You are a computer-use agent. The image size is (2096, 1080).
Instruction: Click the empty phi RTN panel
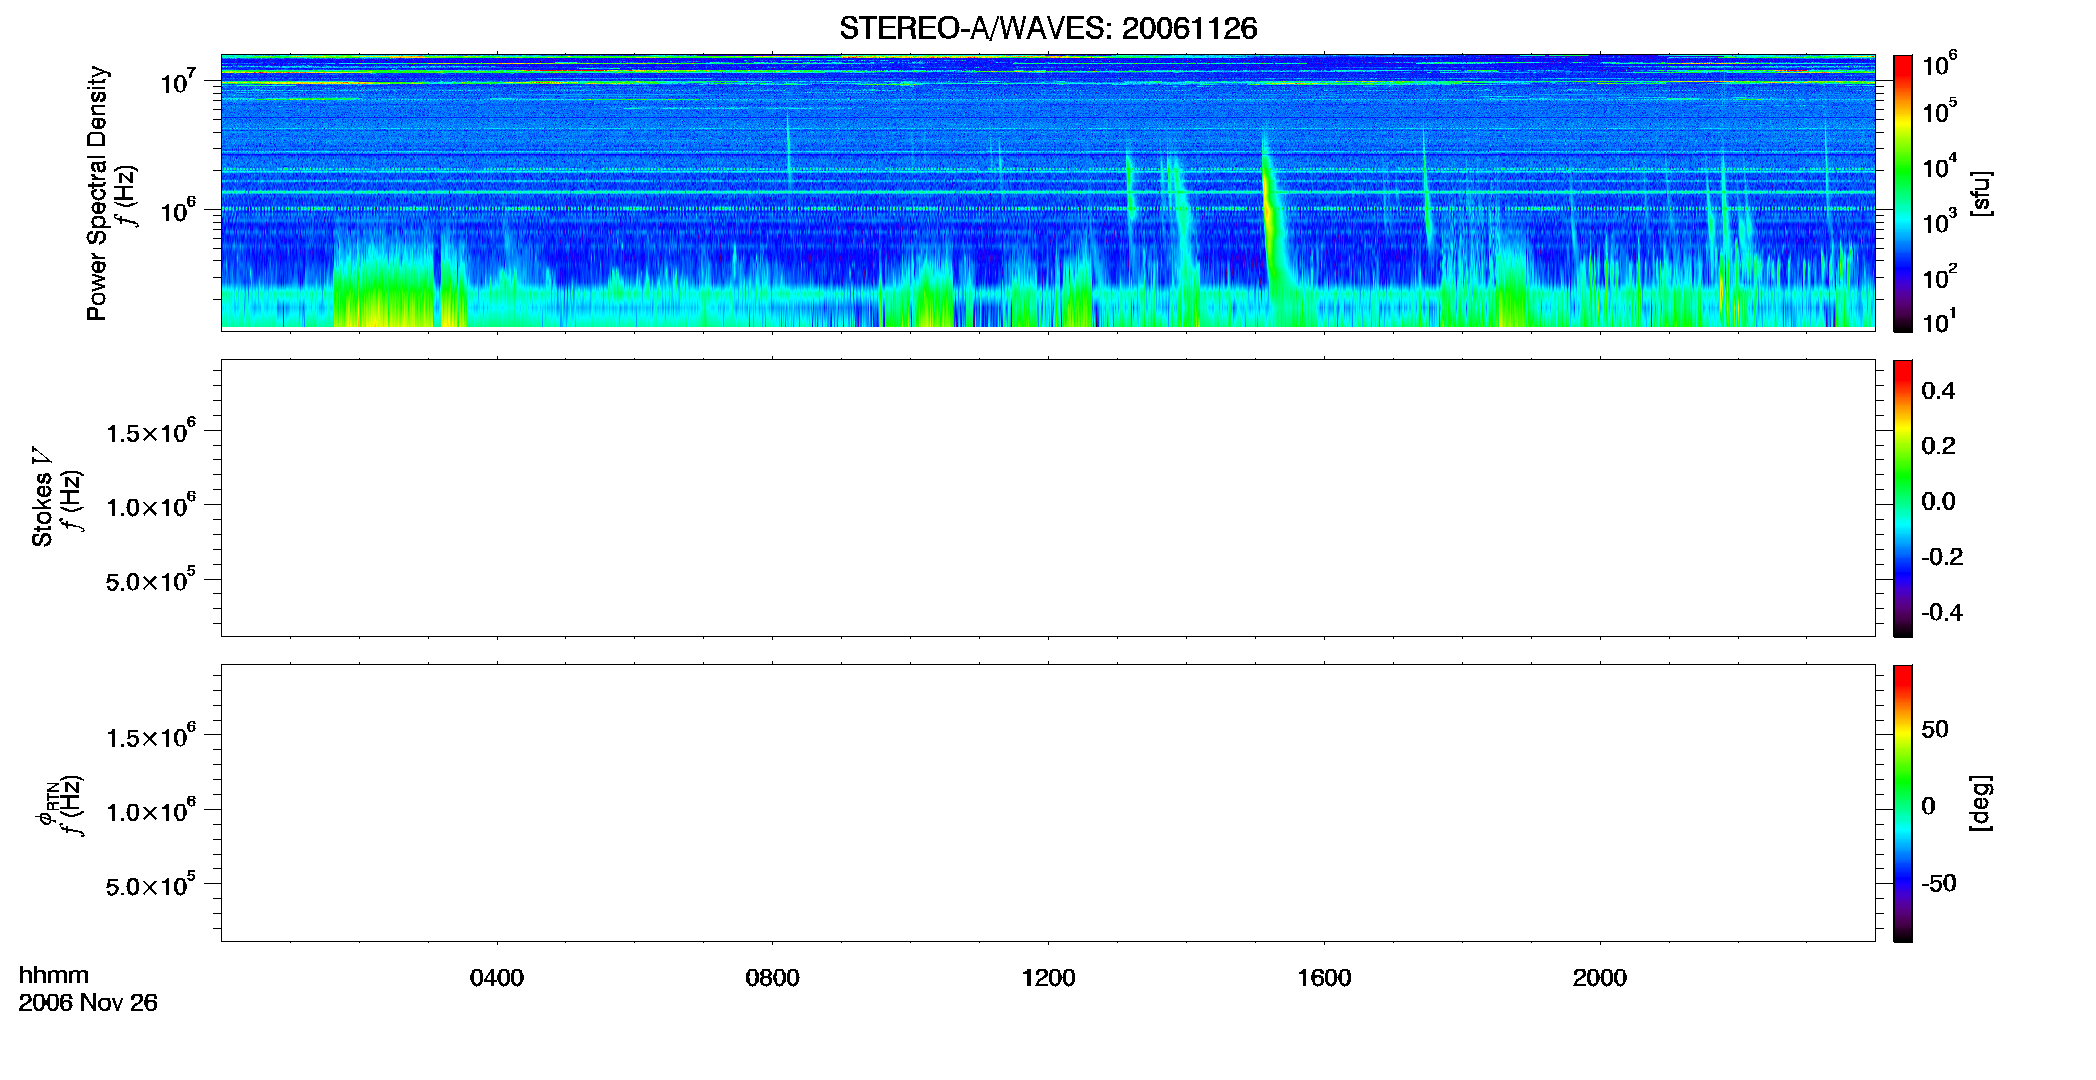point(1048,803)
